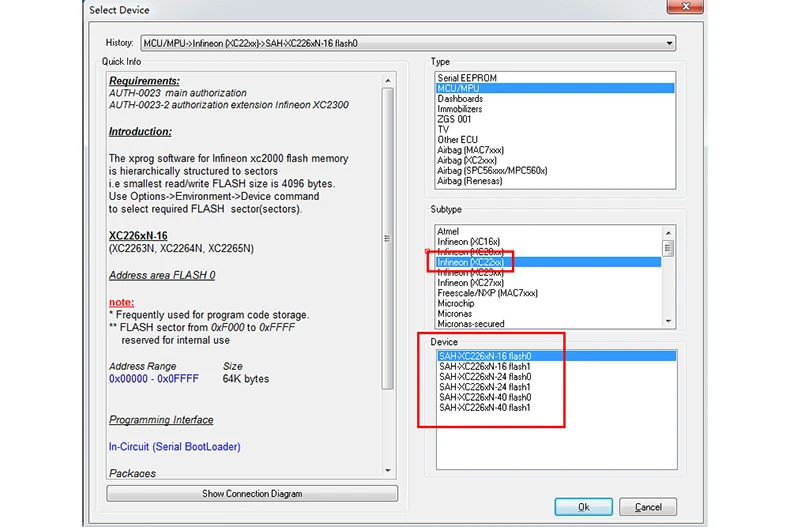Select SAH-XC226xN-16 flash0 device
Image resolution: width=790 pixels, height=527 pixels.
[x=556, y=356]
